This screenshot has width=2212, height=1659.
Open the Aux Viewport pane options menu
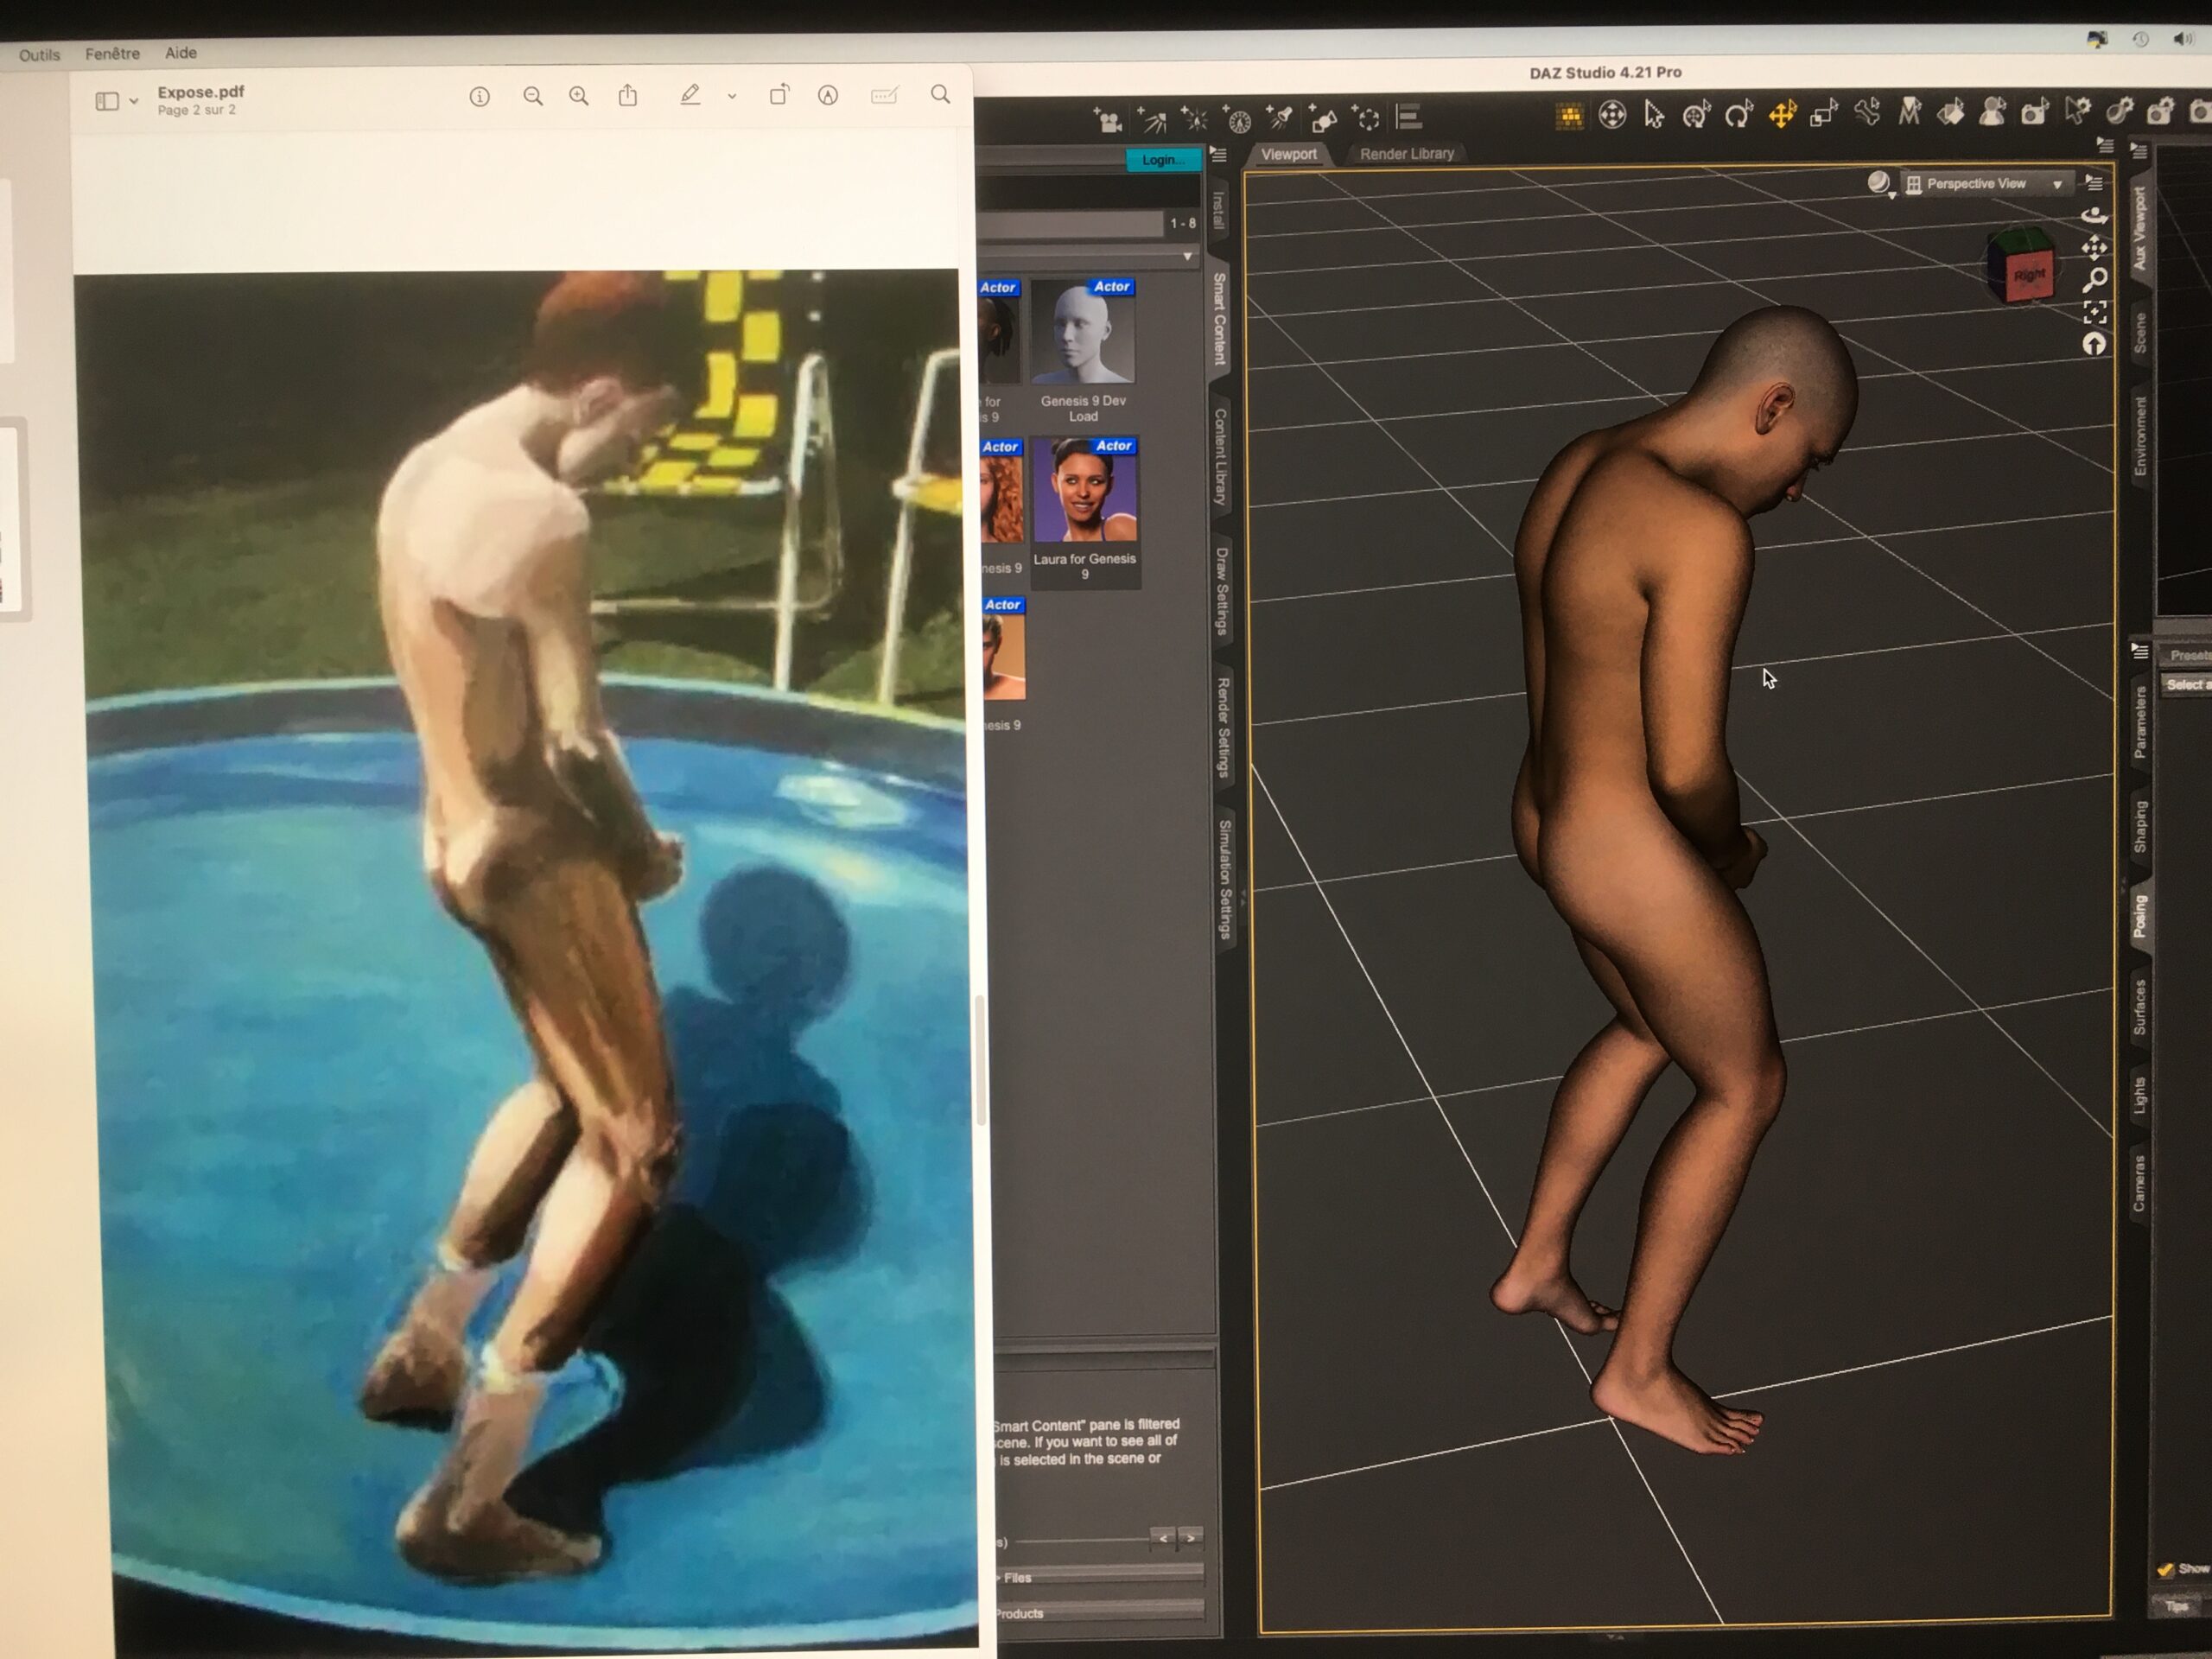pos(2139,152)
